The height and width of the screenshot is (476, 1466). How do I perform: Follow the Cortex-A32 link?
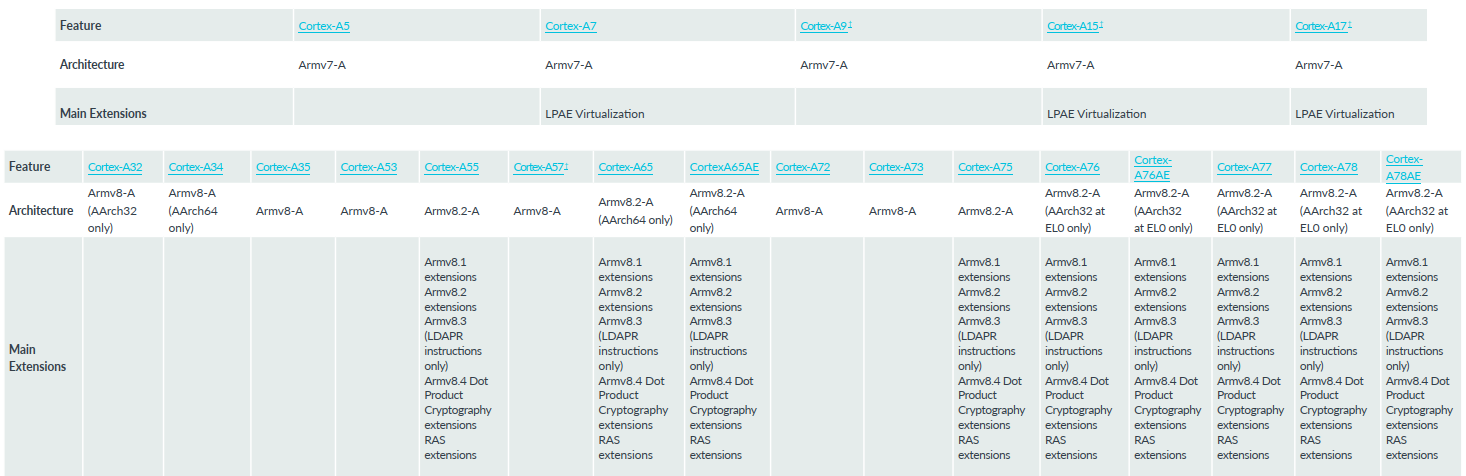(x=115, y=167)
